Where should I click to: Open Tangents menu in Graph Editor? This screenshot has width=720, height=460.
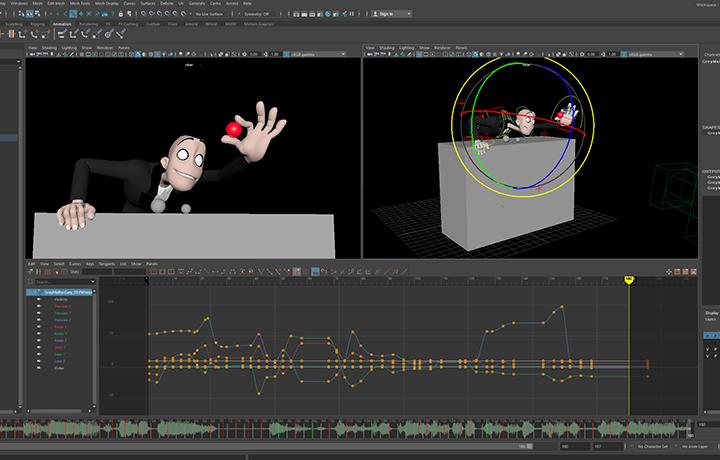click(x=107, y=264)
